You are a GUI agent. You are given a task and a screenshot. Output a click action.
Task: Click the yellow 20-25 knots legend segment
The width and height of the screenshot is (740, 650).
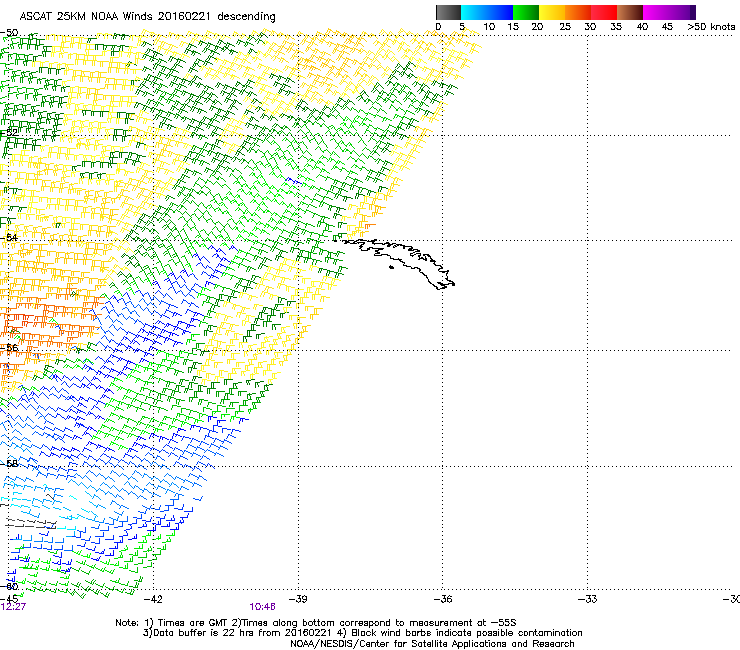[552, 12]
